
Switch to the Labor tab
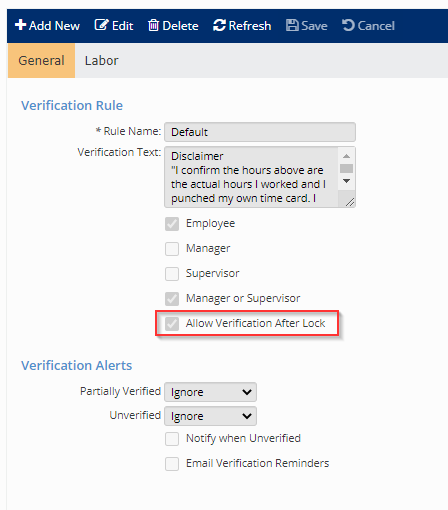point(101,61)
